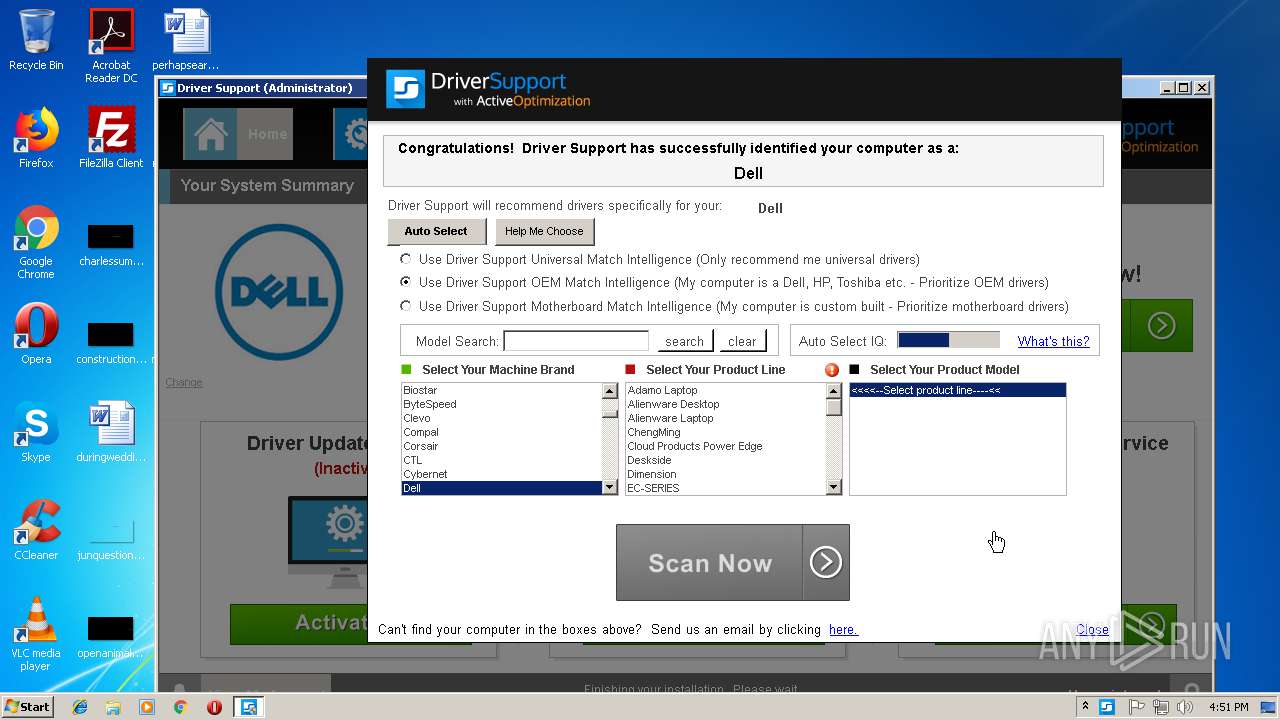Click the clear button

click(742, 341)
